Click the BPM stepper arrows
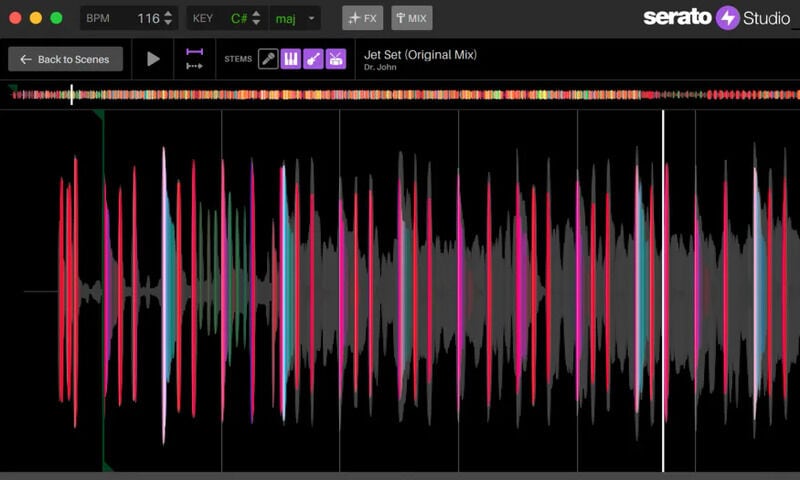 click(x=168, y=18)
